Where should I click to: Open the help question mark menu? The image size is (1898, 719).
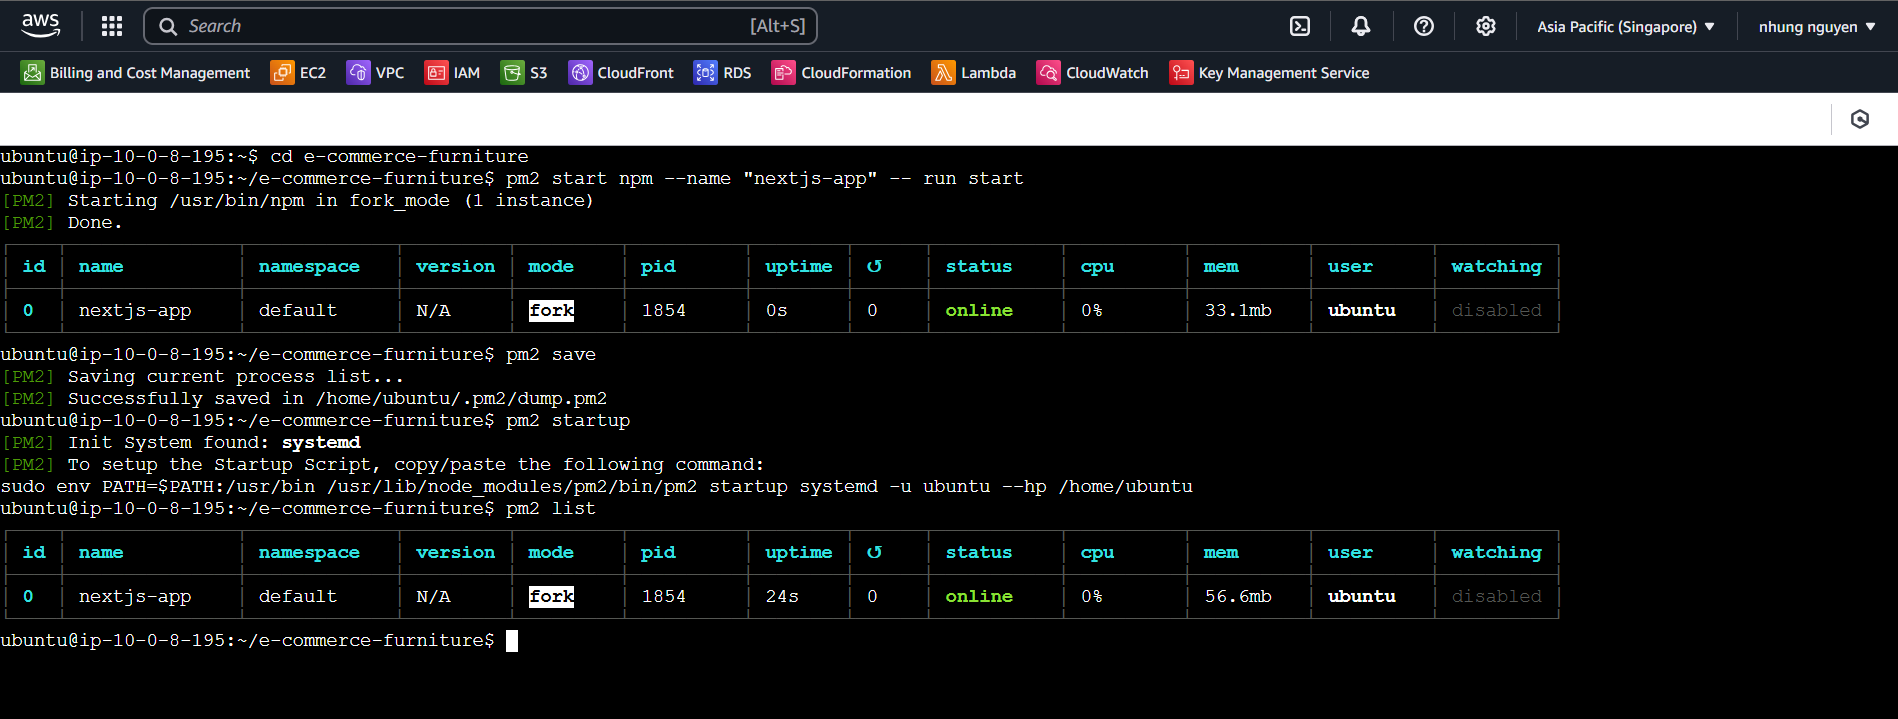point(1424,26)
